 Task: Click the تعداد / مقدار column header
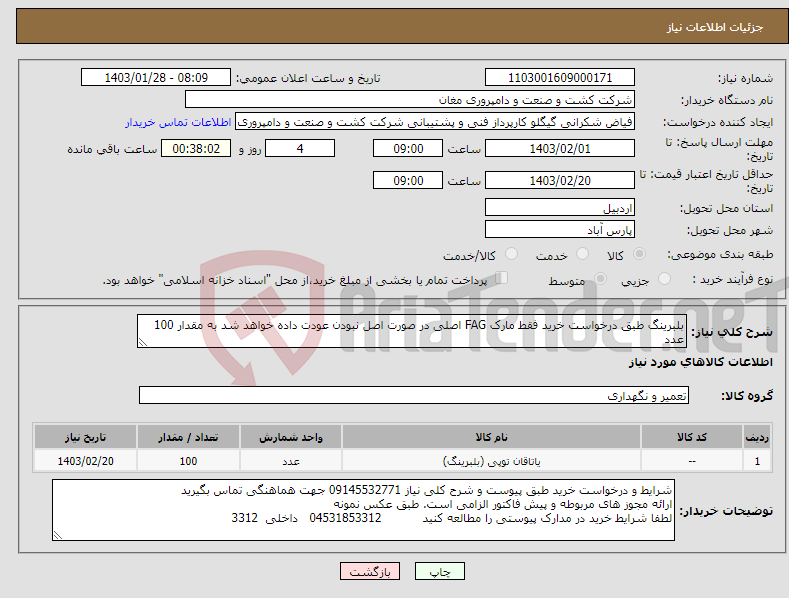[x=188, y=437]
